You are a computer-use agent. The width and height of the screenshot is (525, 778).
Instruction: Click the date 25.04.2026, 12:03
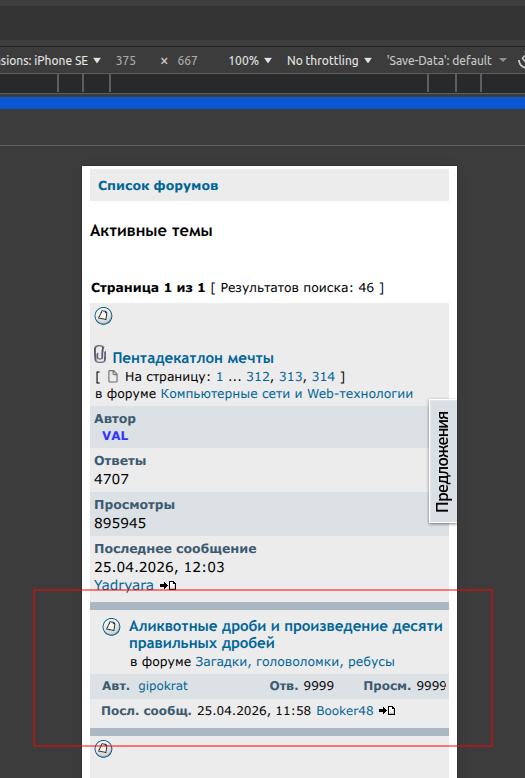click(x=159, y=567)
